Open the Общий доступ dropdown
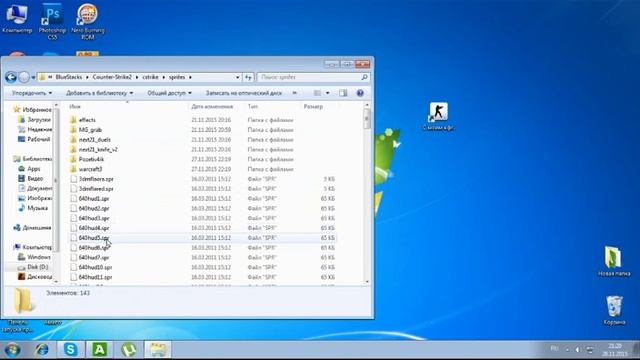 (169, 93)
